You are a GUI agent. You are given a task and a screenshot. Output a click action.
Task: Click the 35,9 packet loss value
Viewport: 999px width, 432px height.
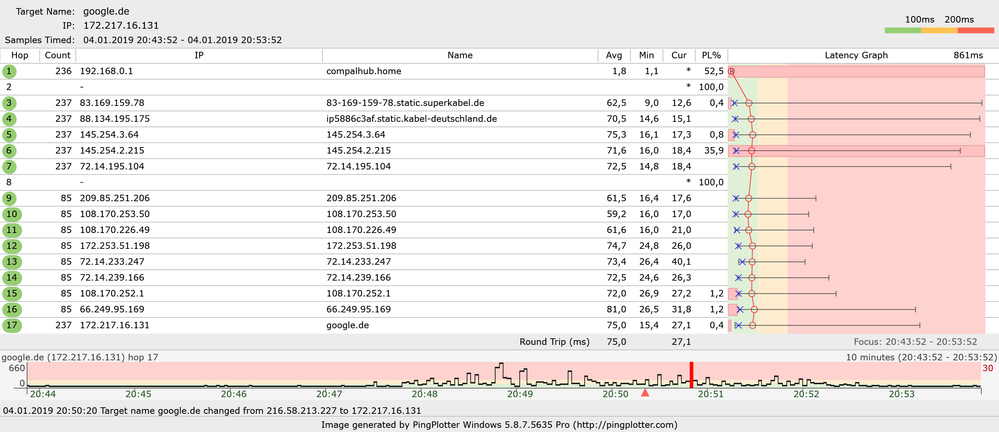(x=714, y=151)
